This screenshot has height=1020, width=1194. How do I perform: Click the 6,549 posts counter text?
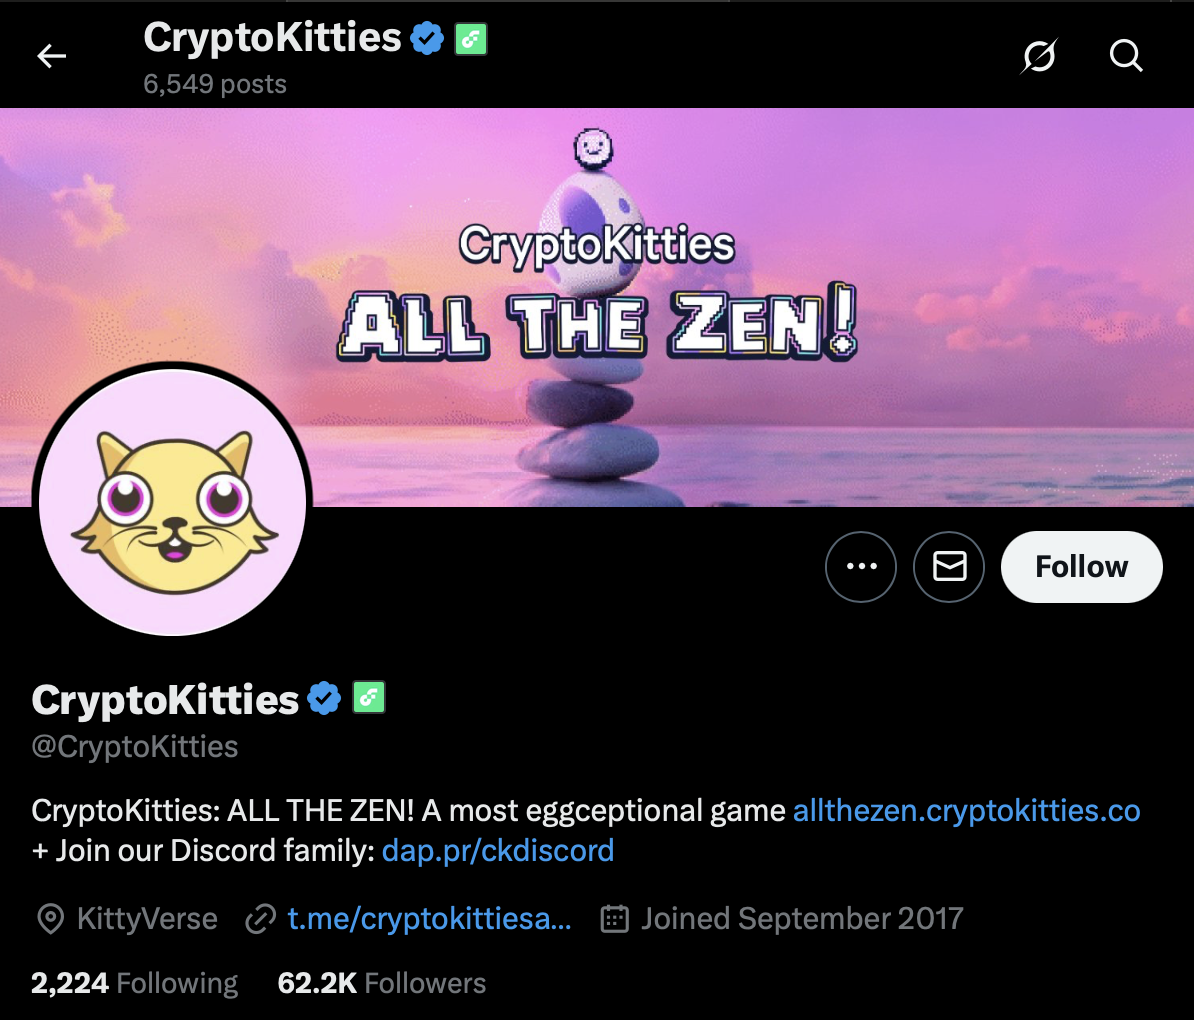(214, 84)
